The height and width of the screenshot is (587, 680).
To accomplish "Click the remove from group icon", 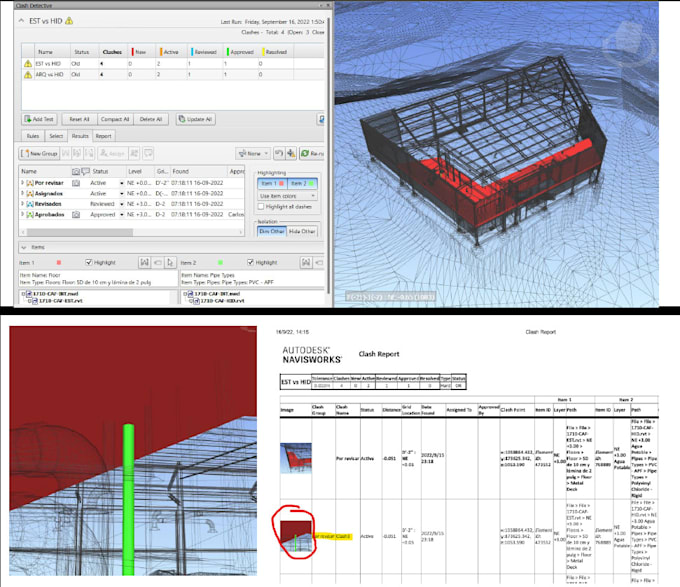I will tap(77, 153).
